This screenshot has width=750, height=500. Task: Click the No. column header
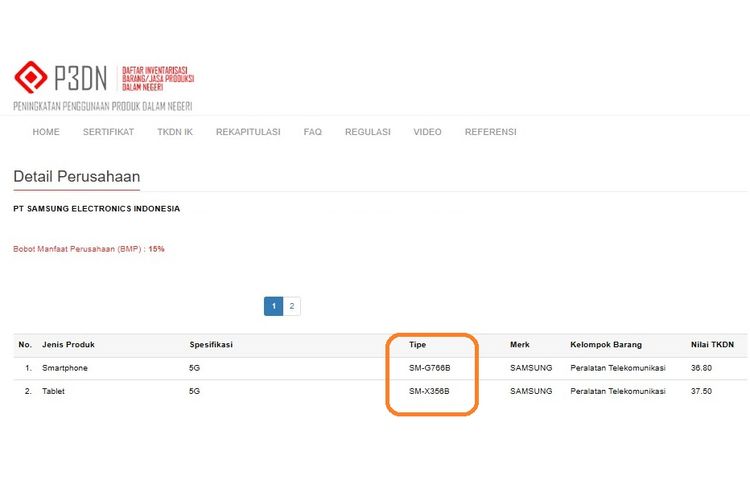click(x=25, y=344)
